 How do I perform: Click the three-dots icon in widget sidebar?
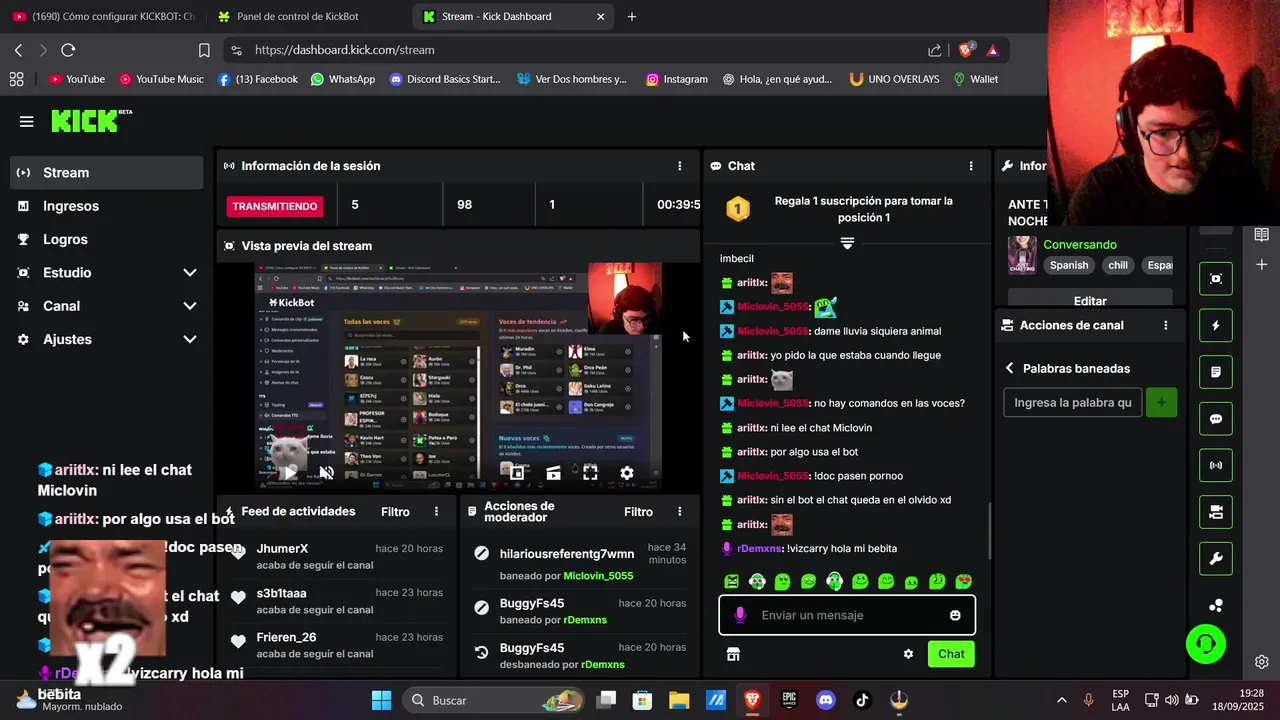click(x=1216, y=605)
